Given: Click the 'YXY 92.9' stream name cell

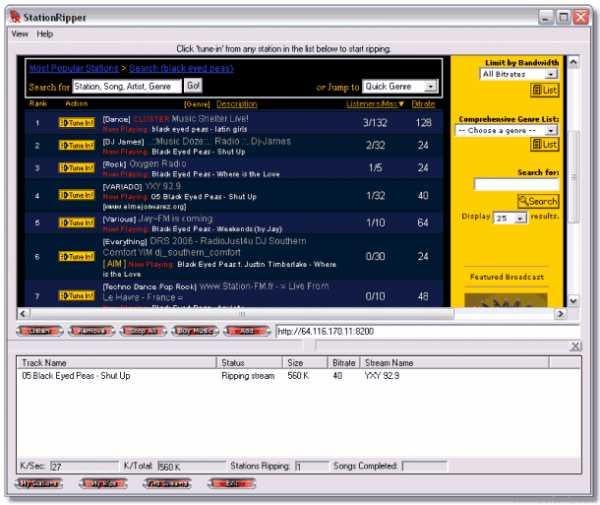Looking at the screenshot, I should point(382,376).
